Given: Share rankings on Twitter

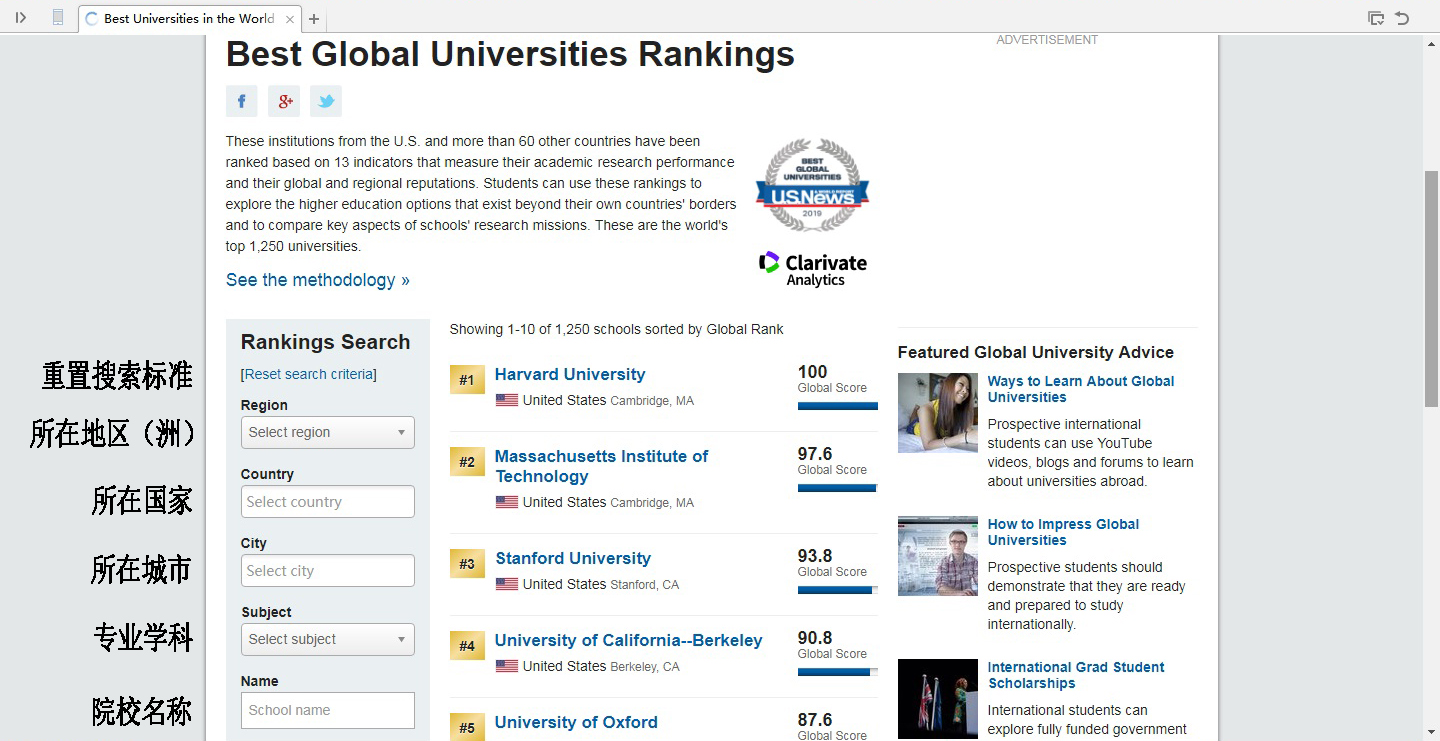Looking at the screenshot, I should (326, 101).
